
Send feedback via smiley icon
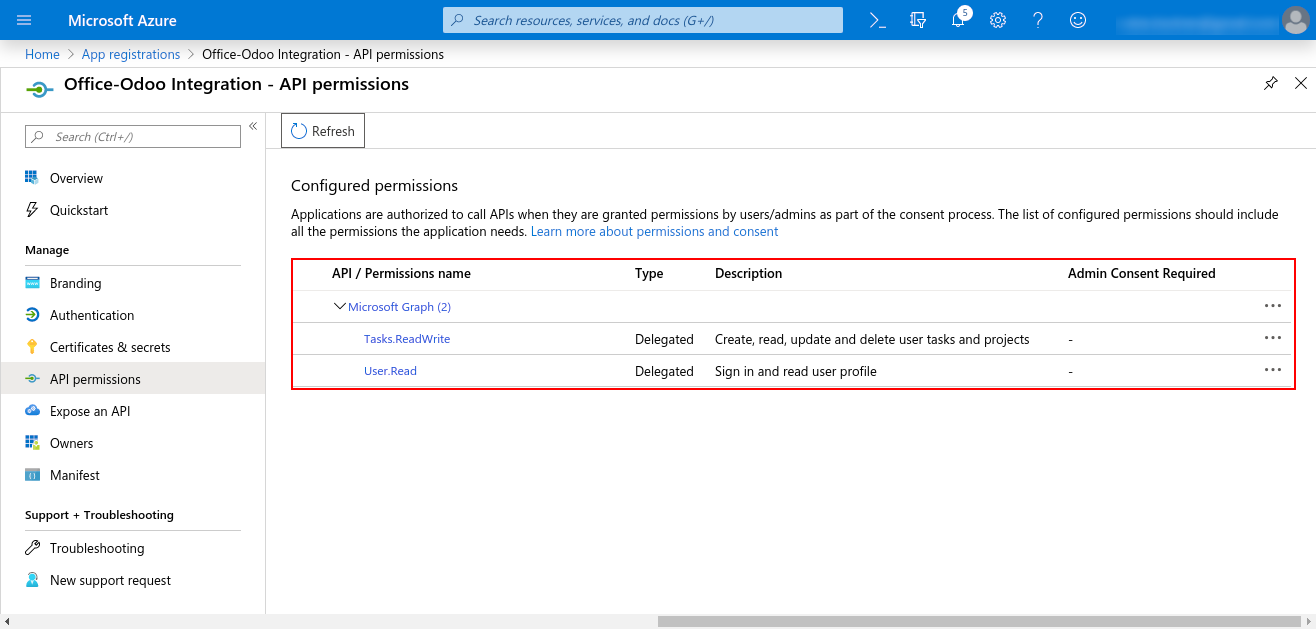(1077, 20)
